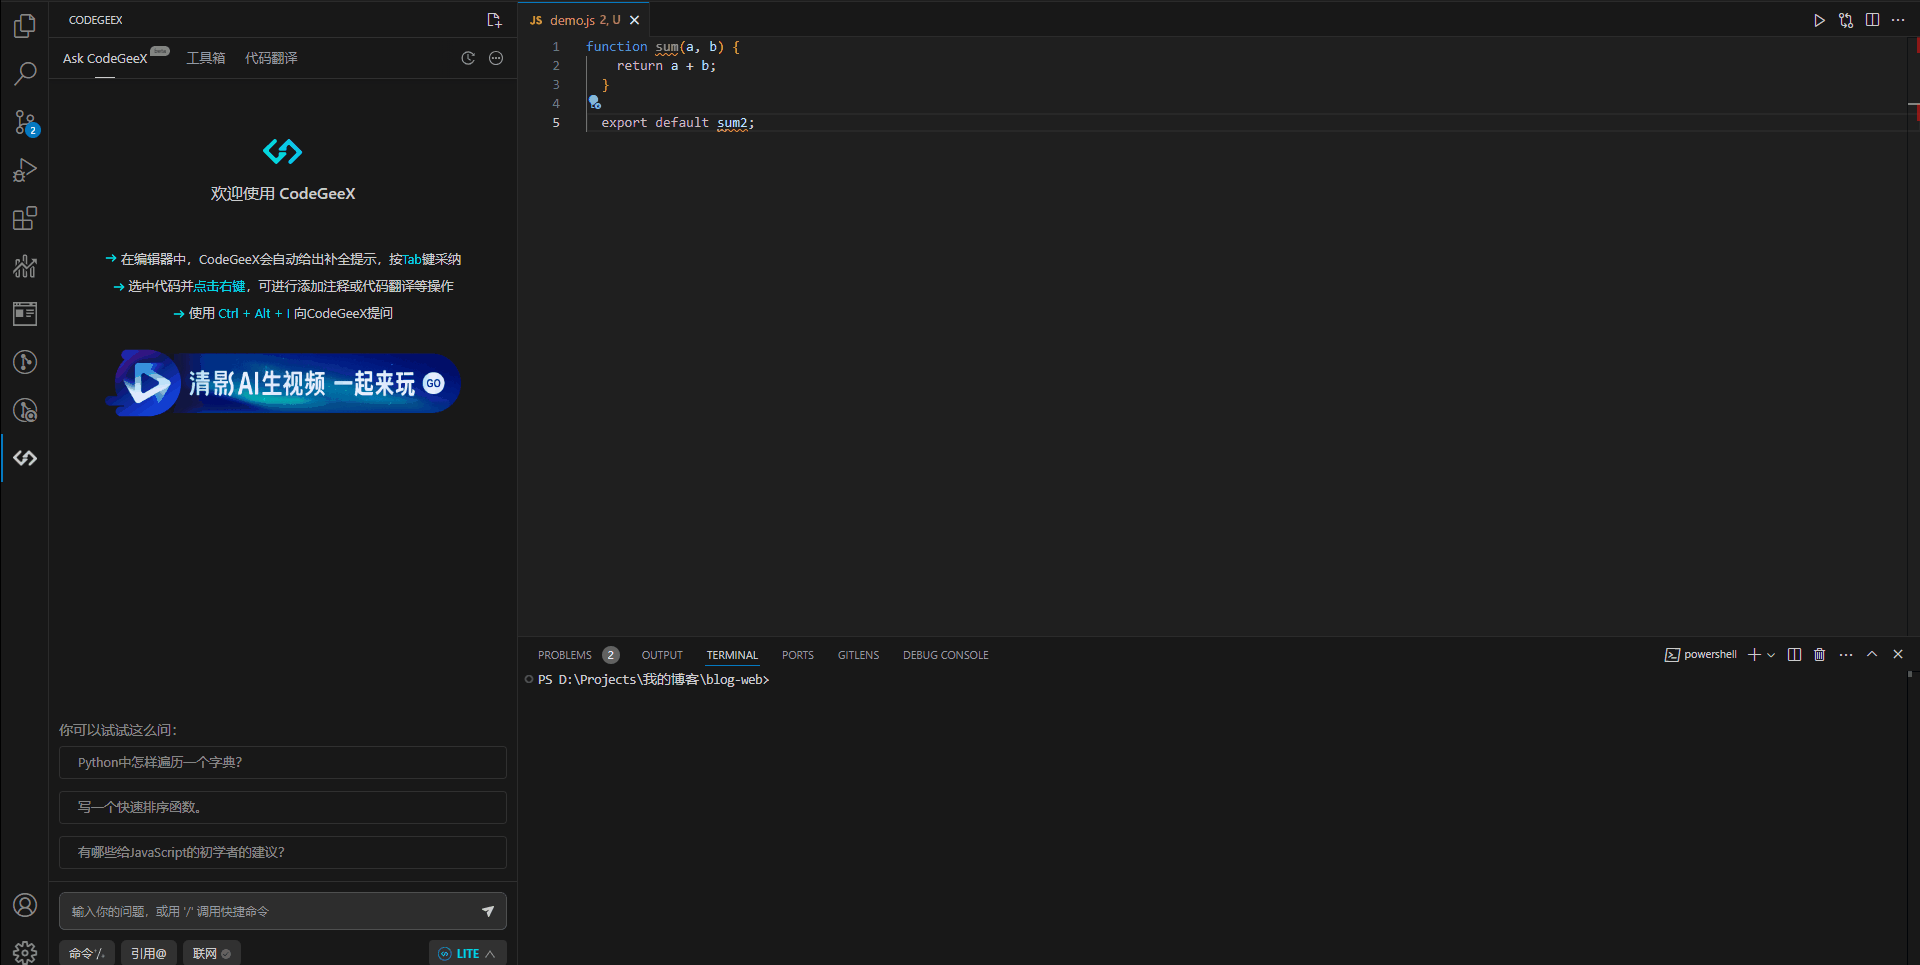The image size is (1920, 965).
Task: Open the DEBUG CONSOLE panel tab
Action: 945,655
